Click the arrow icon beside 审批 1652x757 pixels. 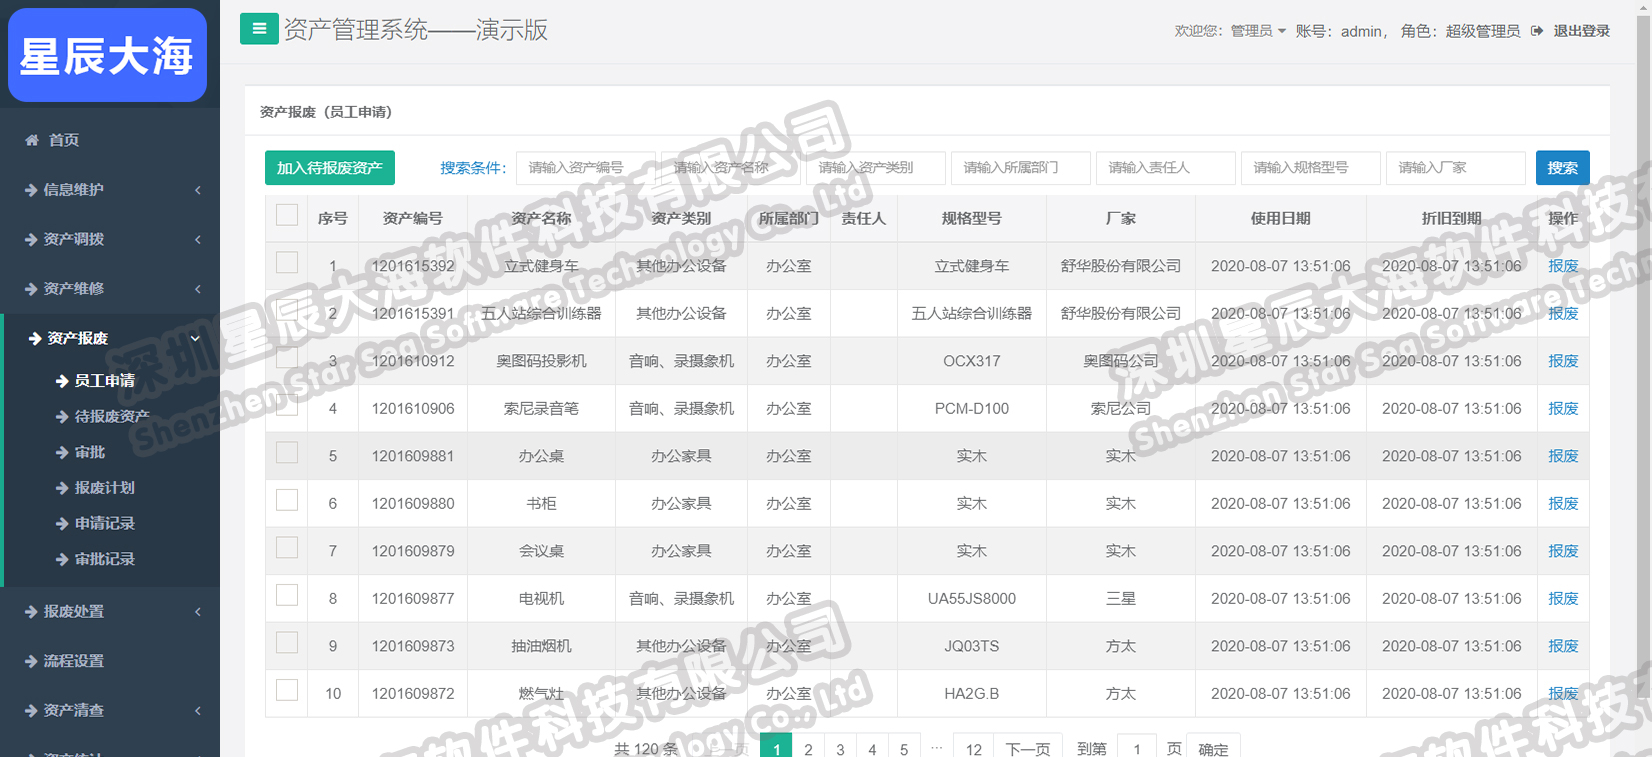(62, 452)
